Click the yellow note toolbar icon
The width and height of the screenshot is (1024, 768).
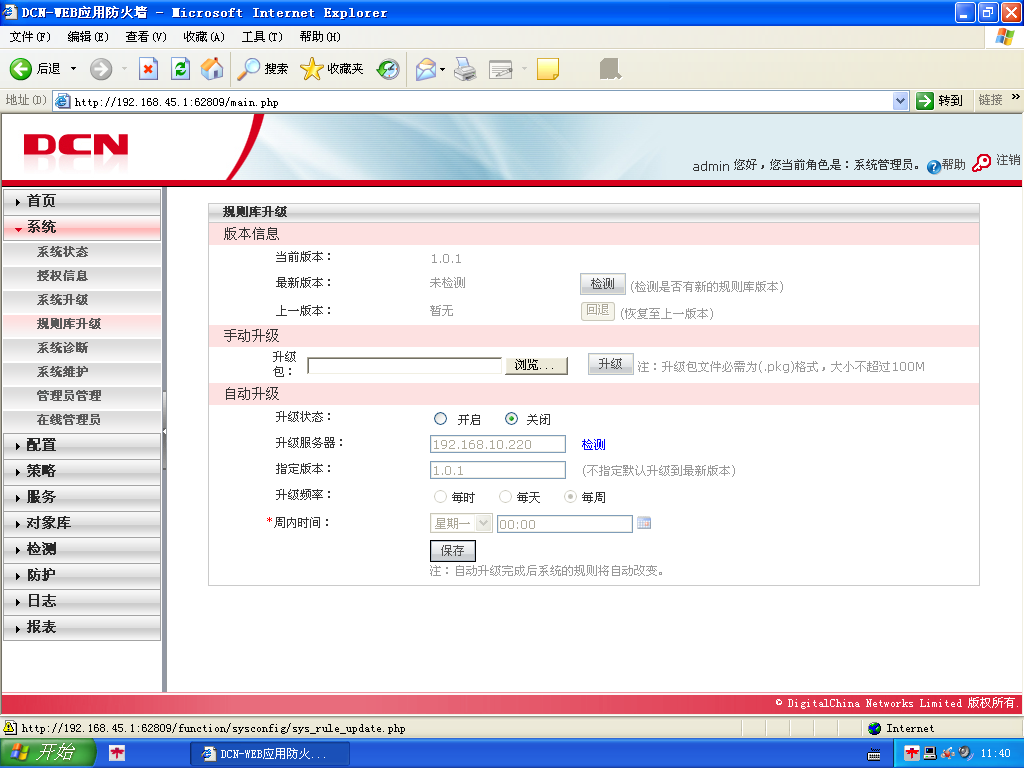point(547,69)
